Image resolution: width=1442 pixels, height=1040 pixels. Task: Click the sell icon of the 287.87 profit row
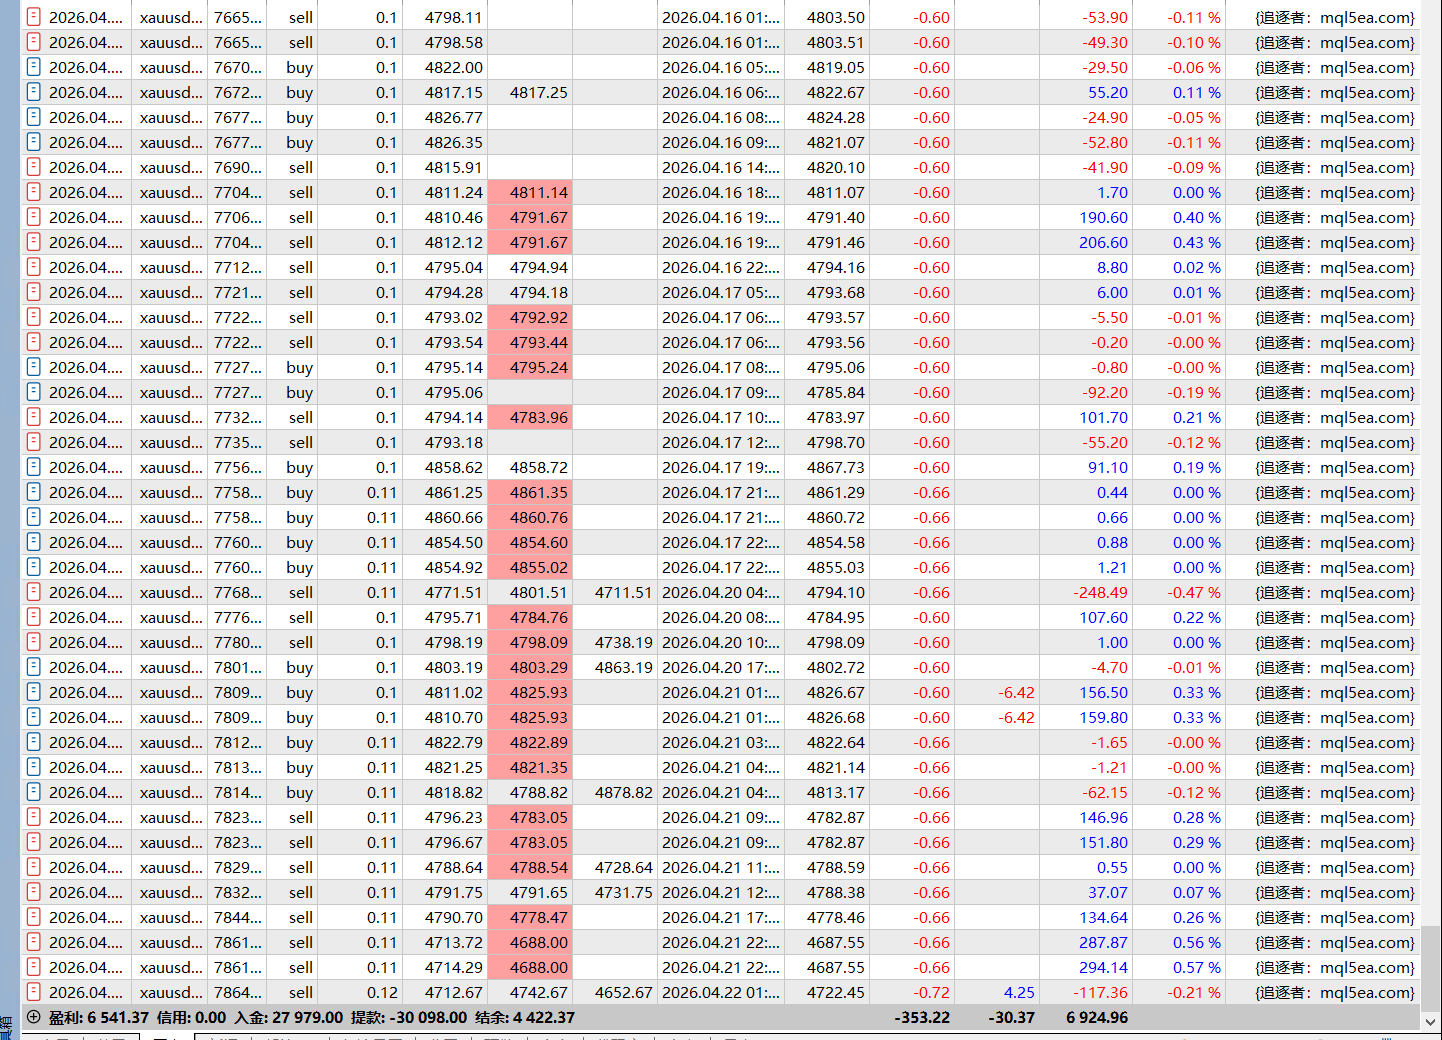(33, 942)
